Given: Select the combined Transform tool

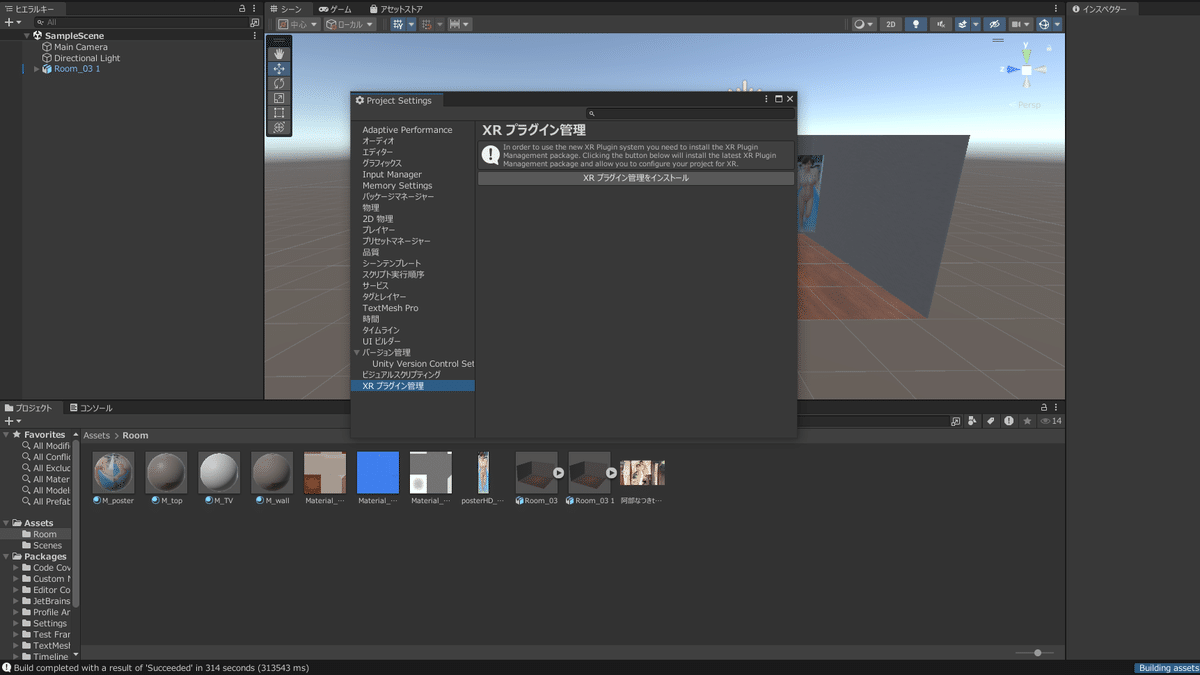Looking at the screenshot, I should tap(279, 127).
